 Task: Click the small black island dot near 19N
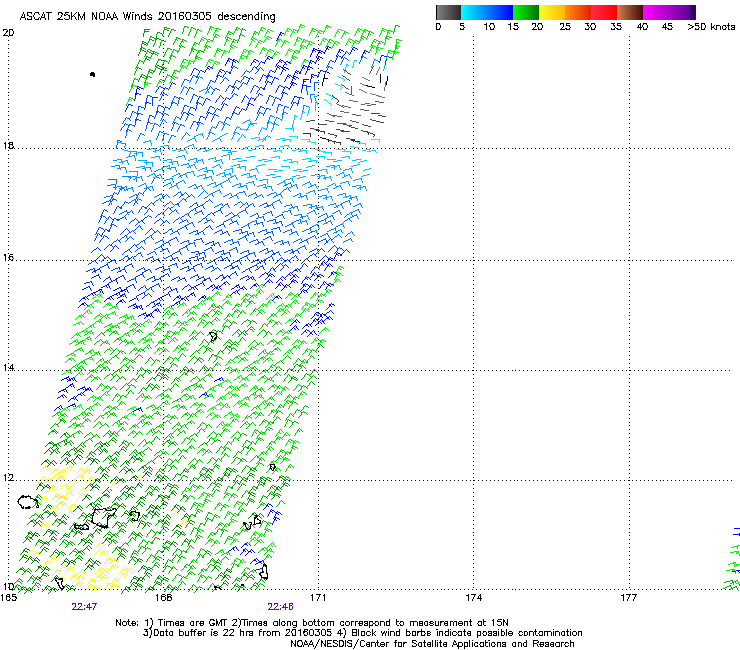point(92,74)
